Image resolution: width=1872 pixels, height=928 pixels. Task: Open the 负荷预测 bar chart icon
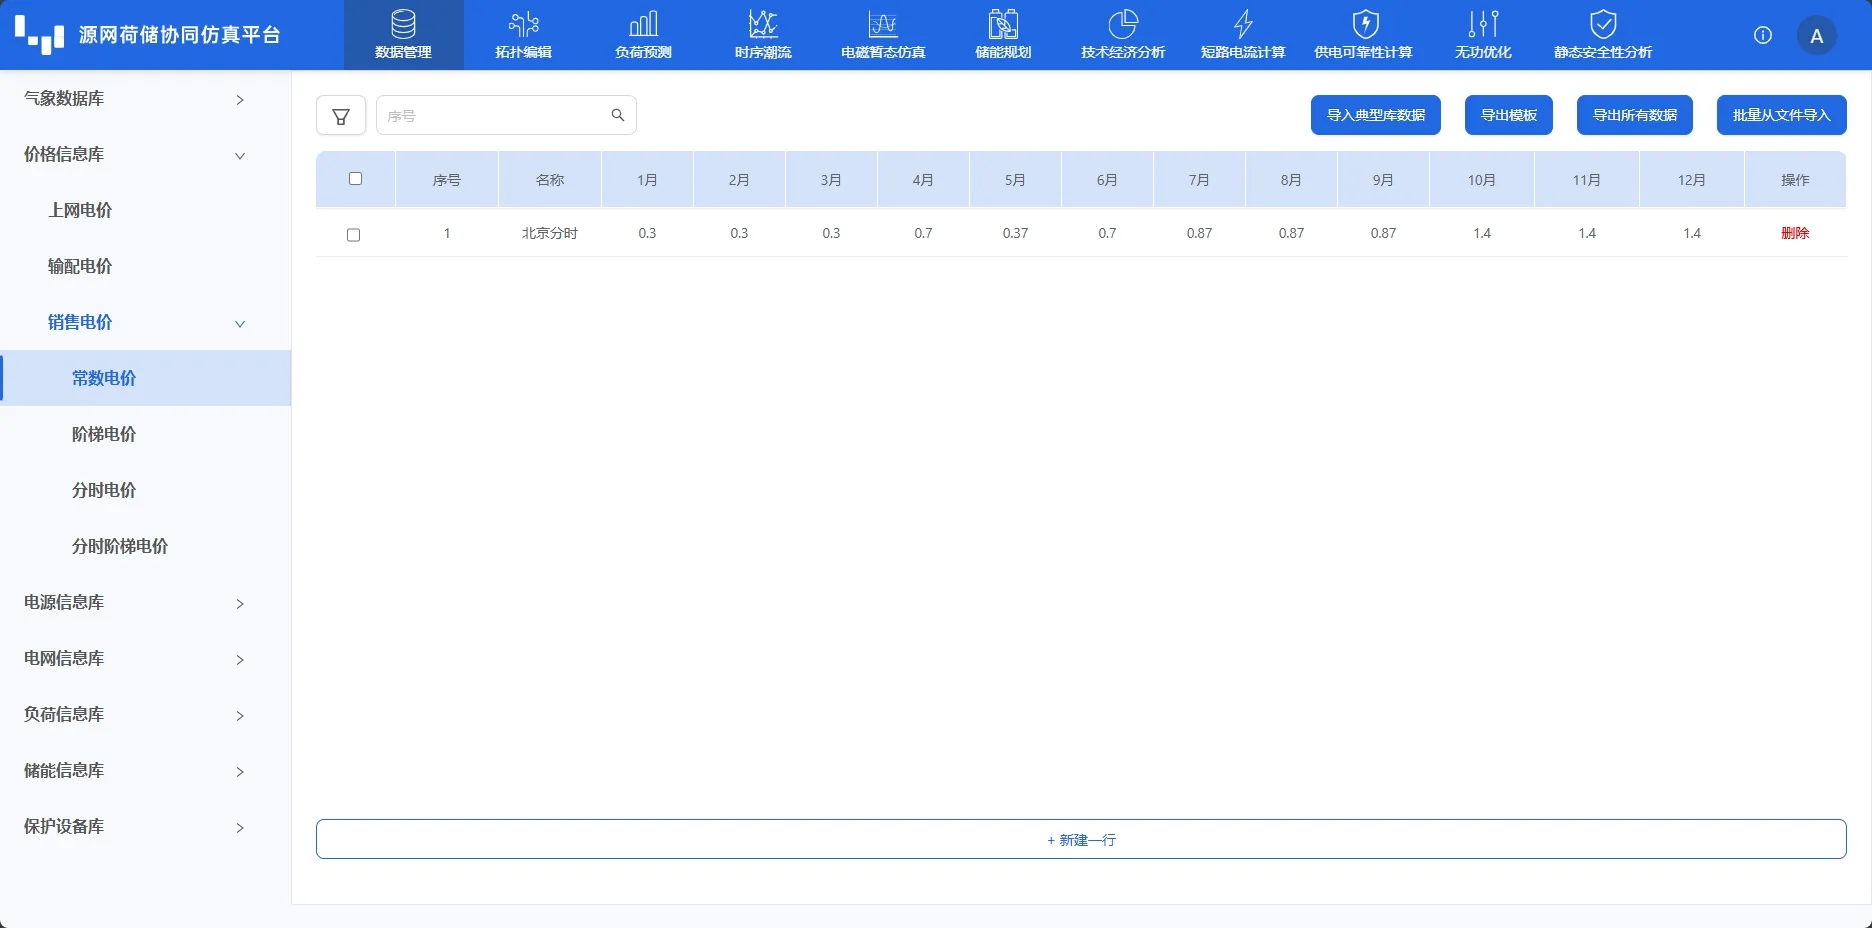(x=643, y=24)
